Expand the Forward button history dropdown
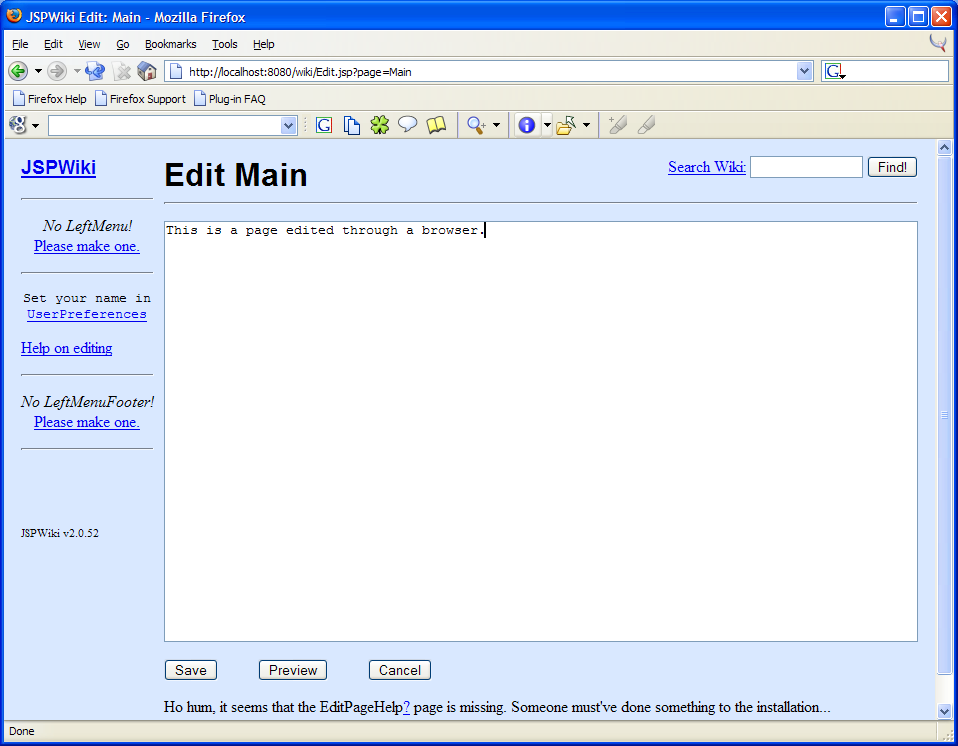The height and width of the screenshot is (746, 958). [77, 71]
